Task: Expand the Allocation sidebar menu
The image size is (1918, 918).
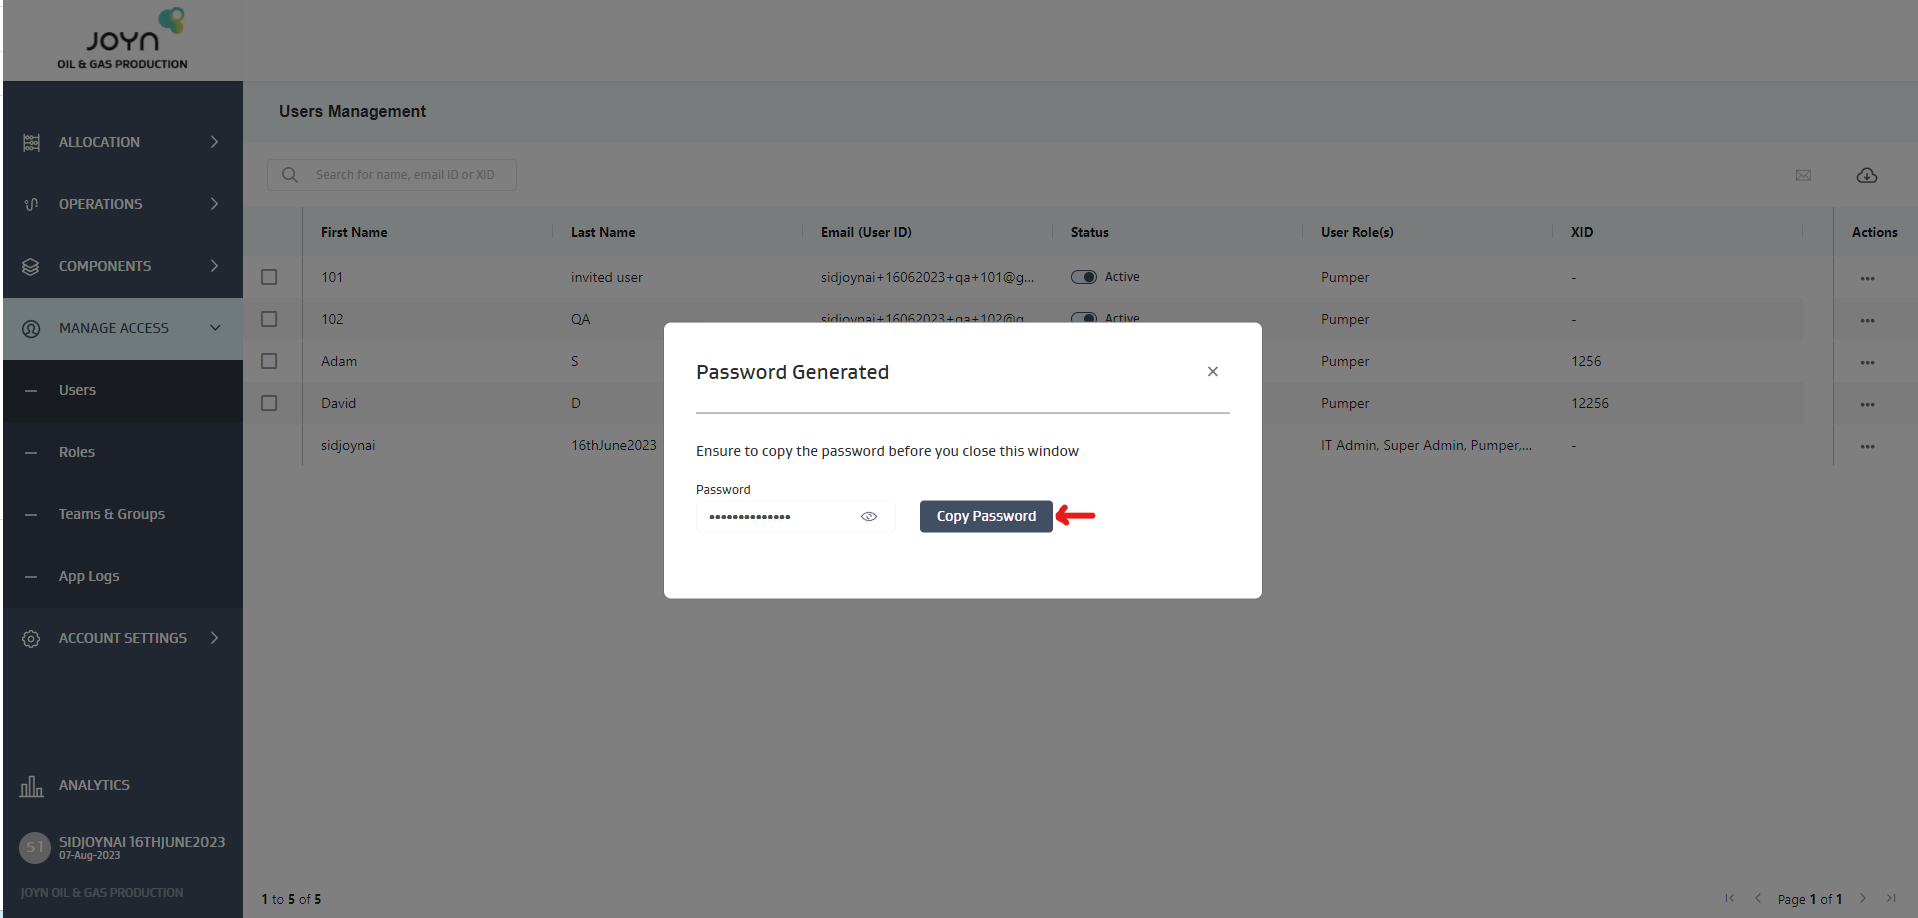Action: pyautogui.click(x=122, y=142)
